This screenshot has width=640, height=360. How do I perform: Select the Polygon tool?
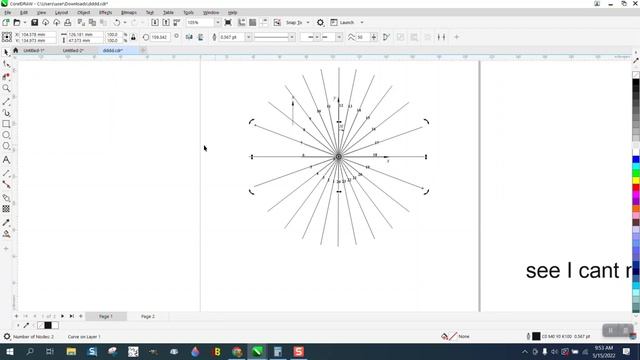tap(6, 146)
